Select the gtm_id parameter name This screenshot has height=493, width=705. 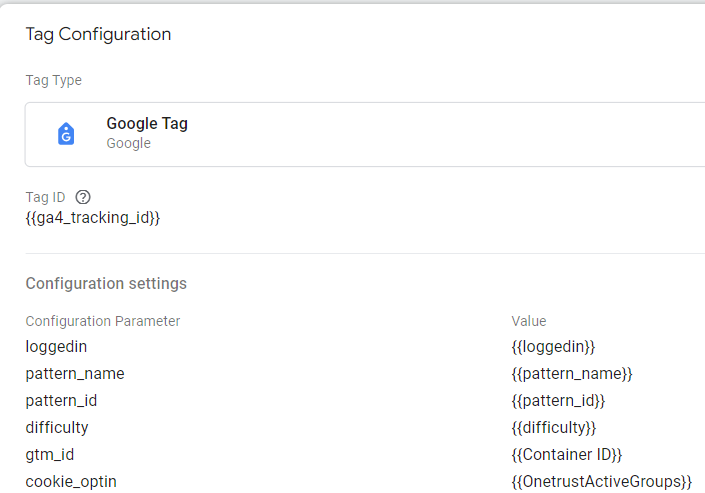click(50, 454)
